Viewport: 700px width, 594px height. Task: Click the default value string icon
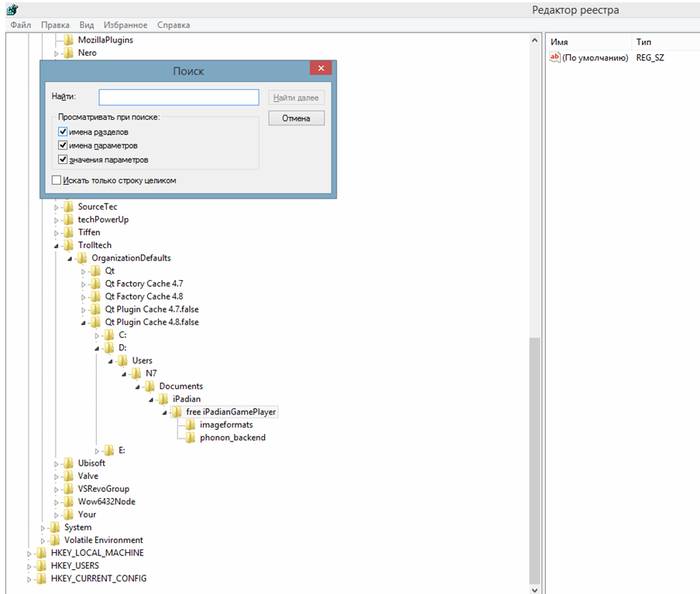click(555, 58)
